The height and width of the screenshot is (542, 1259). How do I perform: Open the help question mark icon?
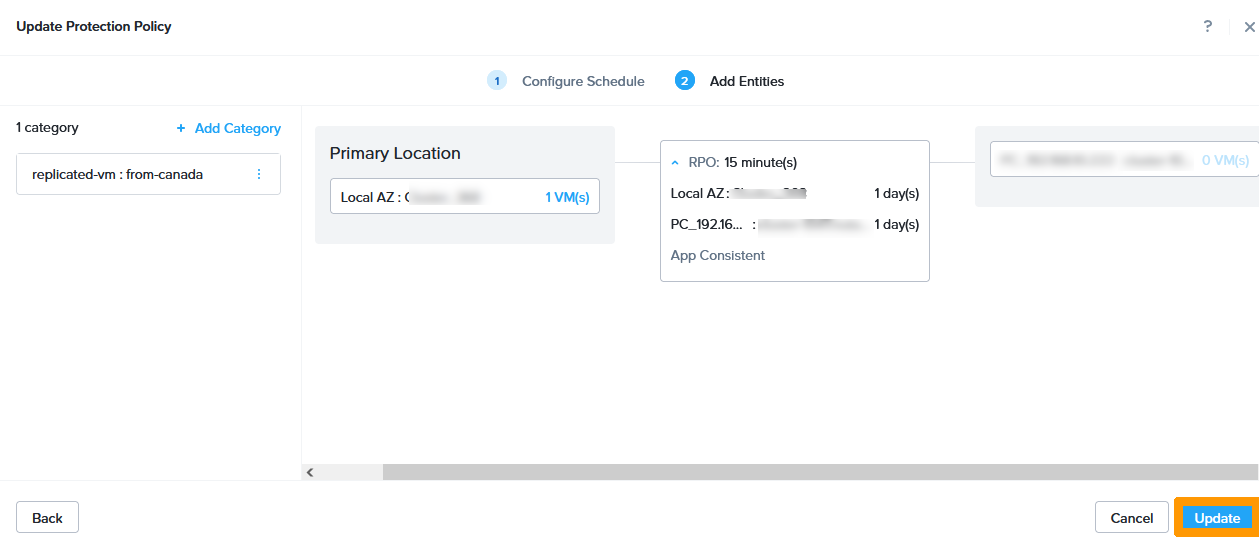(1208, 27)
